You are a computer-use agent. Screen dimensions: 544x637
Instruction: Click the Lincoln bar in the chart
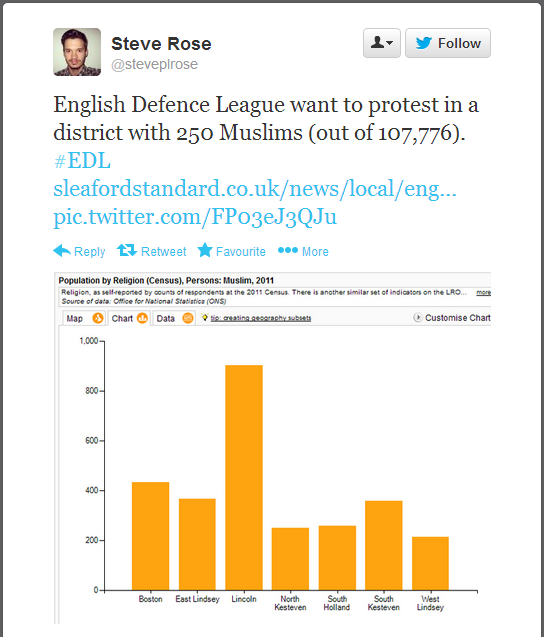point(244,477)
